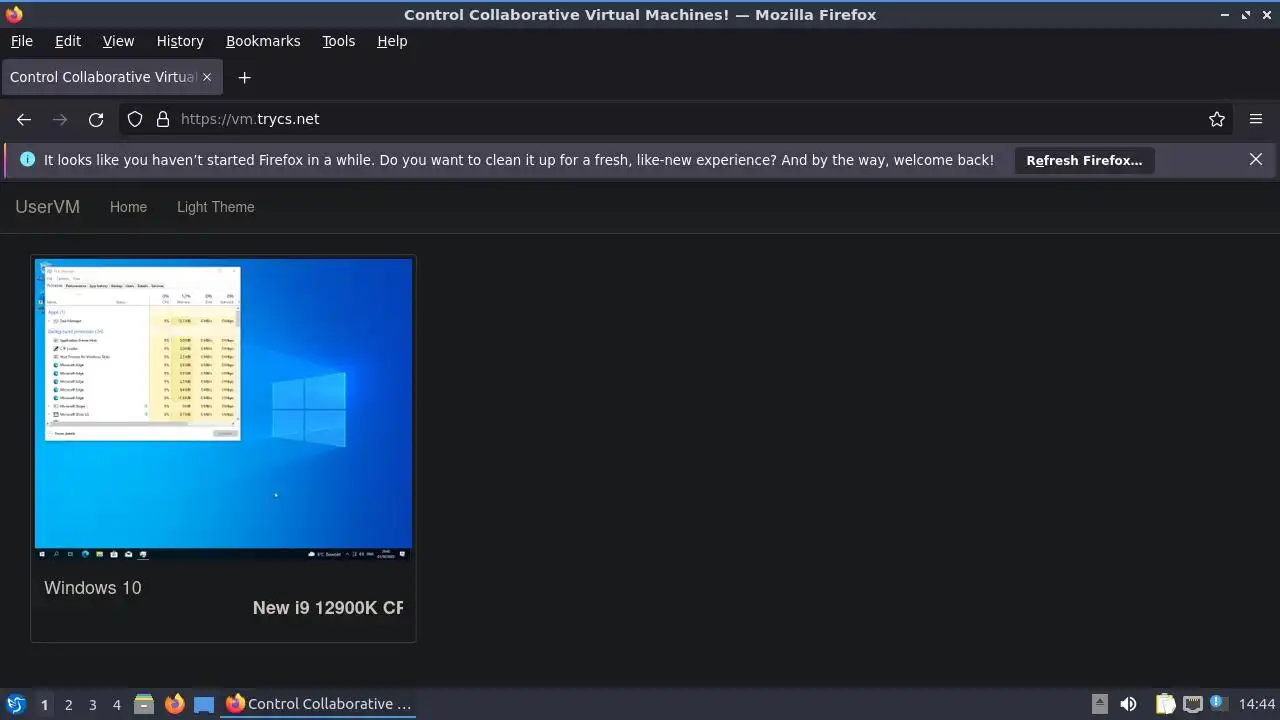This screenshot has width=1280, height=720.
Task: Click the Firefox logo in title bar
Action: point(14,15)
